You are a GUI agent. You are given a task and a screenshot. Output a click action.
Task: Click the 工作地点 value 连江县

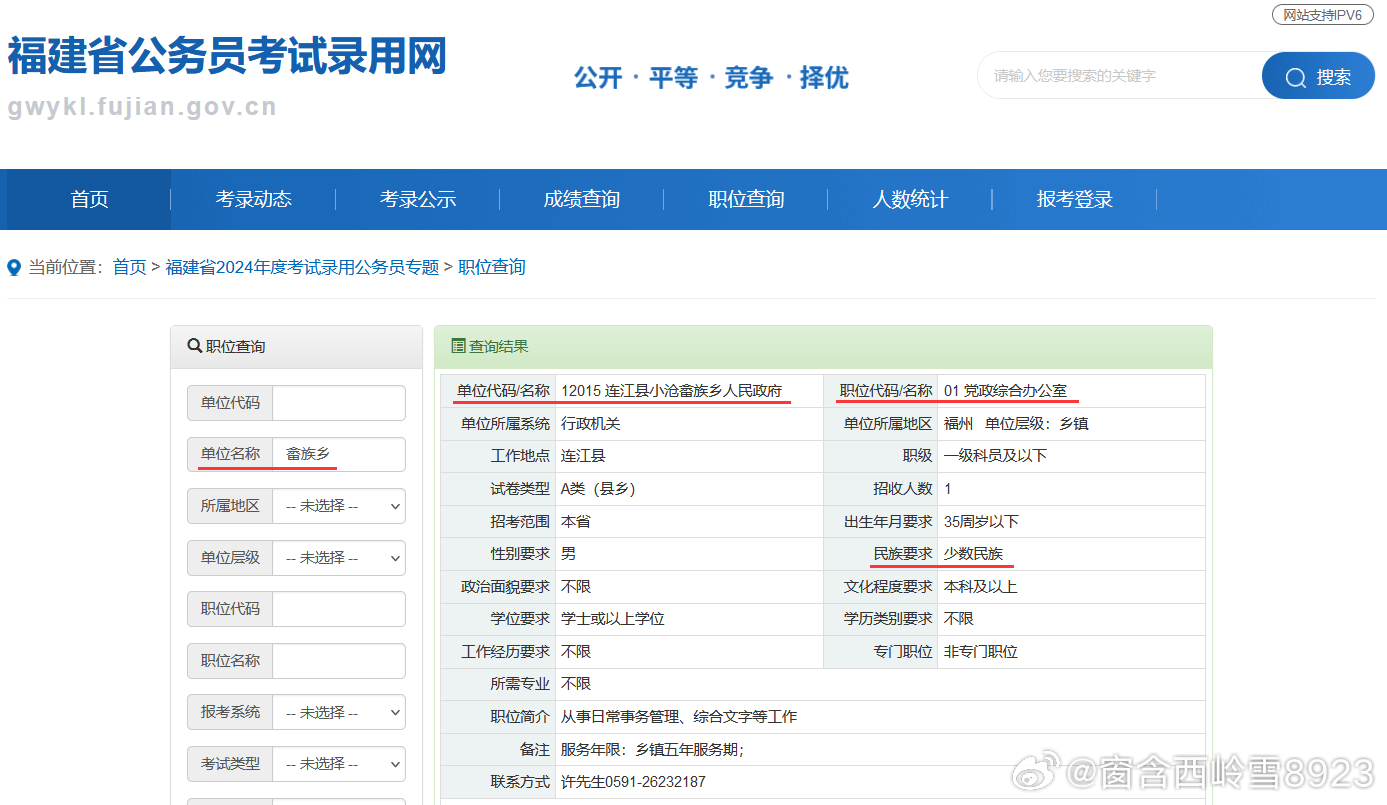pyautogui.click(x=583, y=456)
